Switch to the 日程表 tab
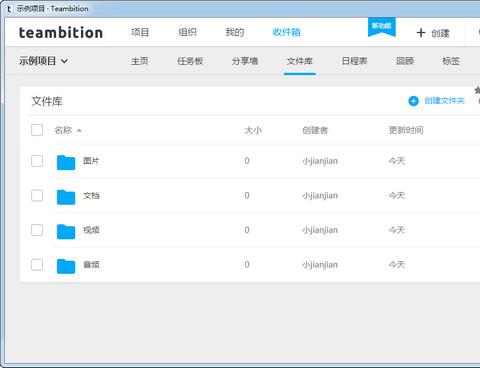Screen dimensions: 480x368 [354, 61]
